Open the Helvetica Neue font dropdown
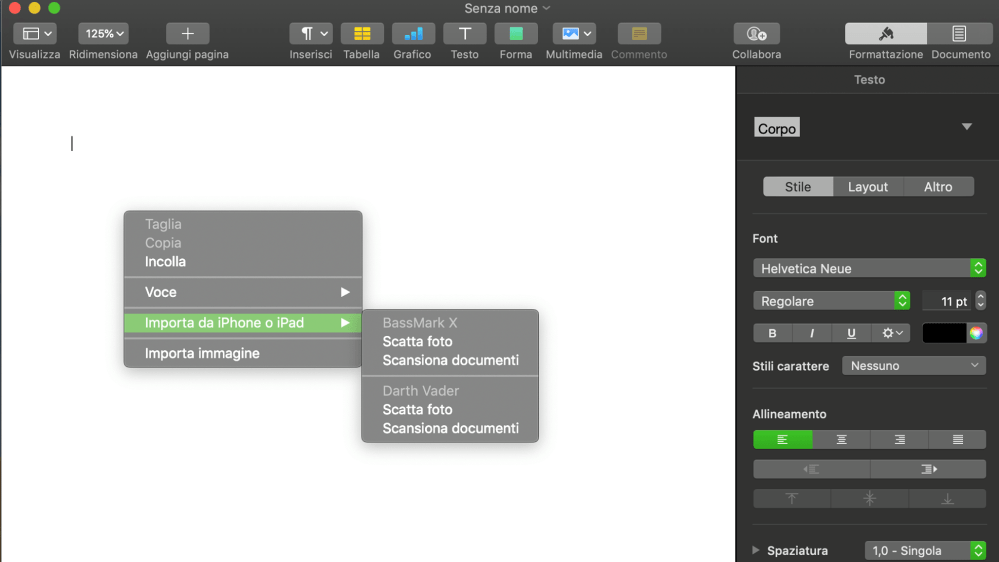 pyautogui.click(x=869, y=268)
